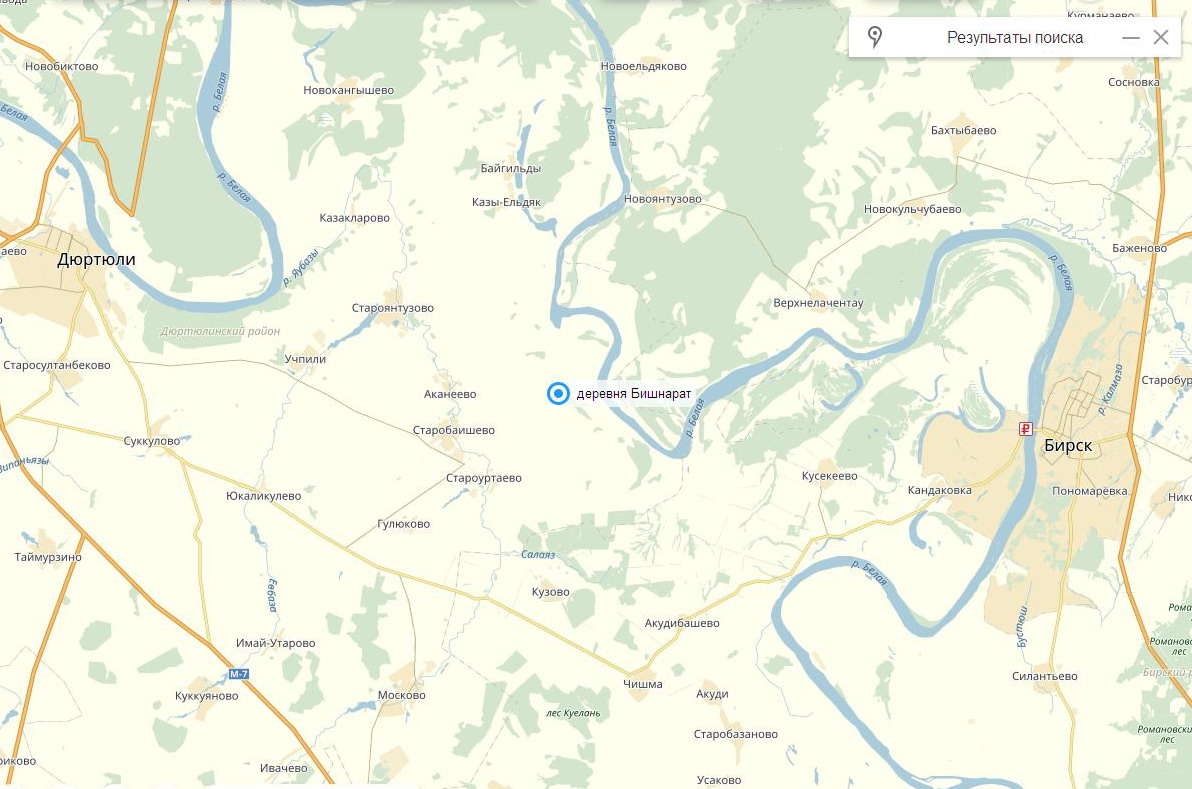The height and width of the screenshot is (789, 1192).
Task: Click the Новоянтузово village label
Action: pyautogui.click(x=662, y=199)
